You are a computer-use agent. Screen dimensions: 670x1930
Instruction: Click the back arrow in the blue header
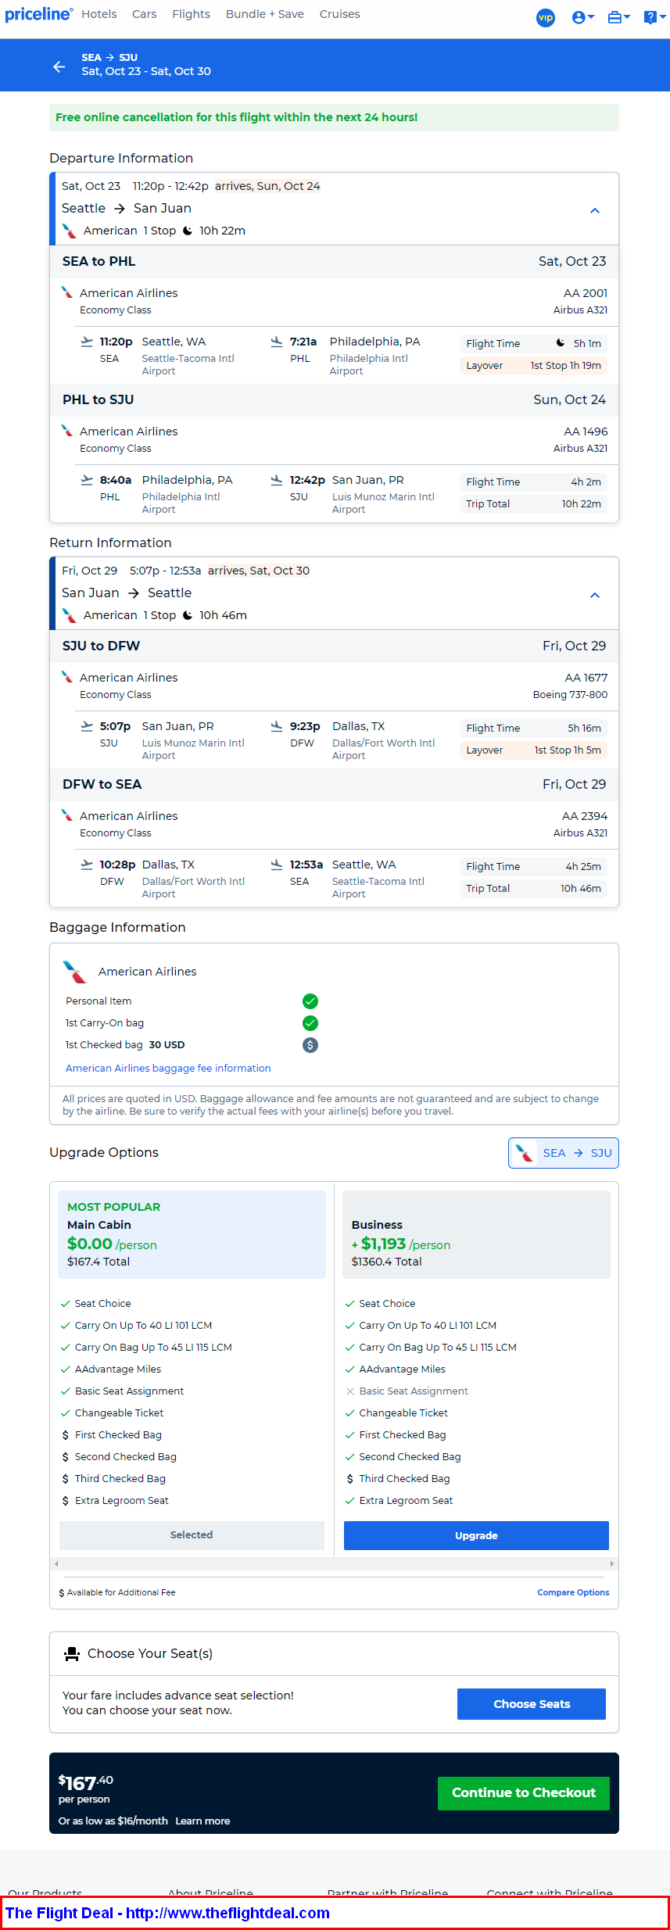coord(59,66)
